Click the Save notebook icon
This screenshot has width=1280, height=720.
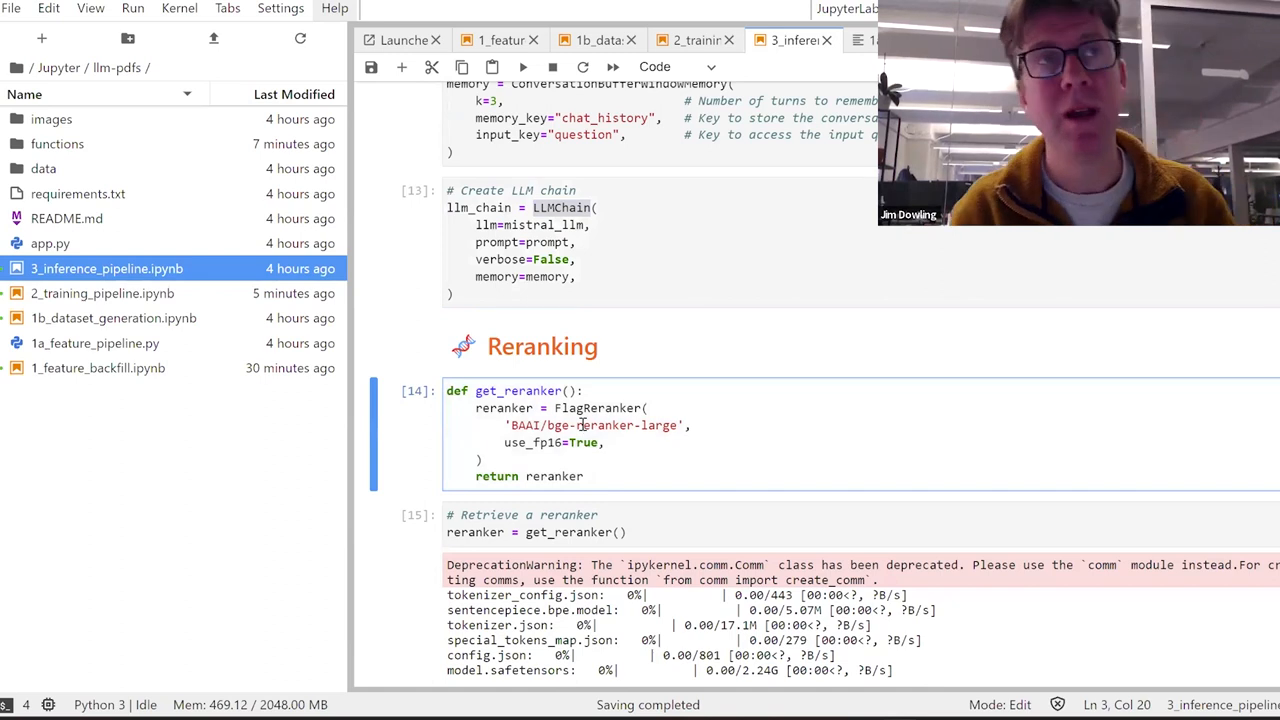[x=371, y=67]
